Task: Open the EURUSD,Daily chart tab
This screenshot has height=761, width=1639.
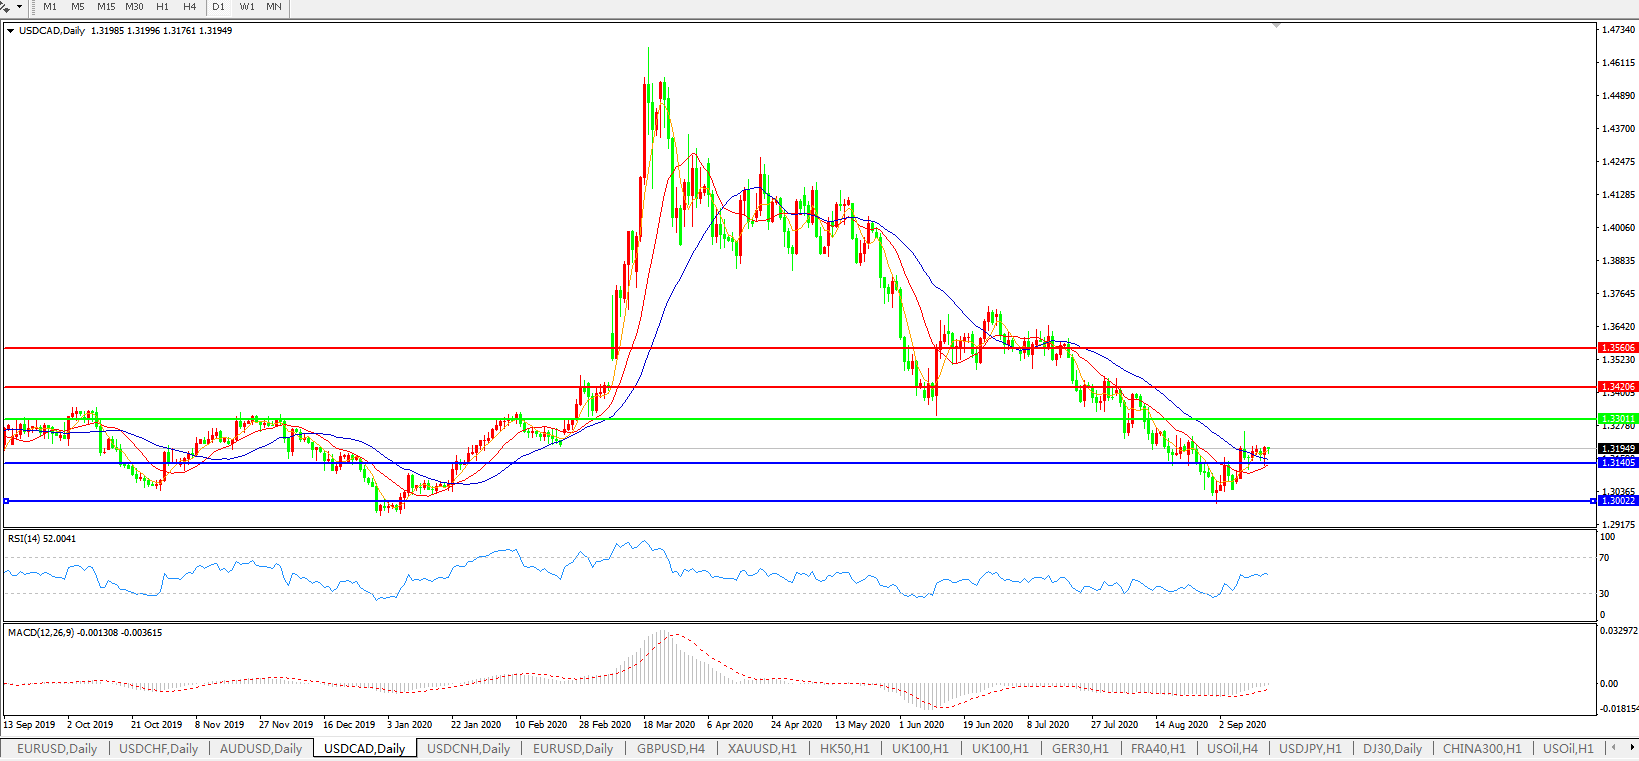Action: coord(57,748)
